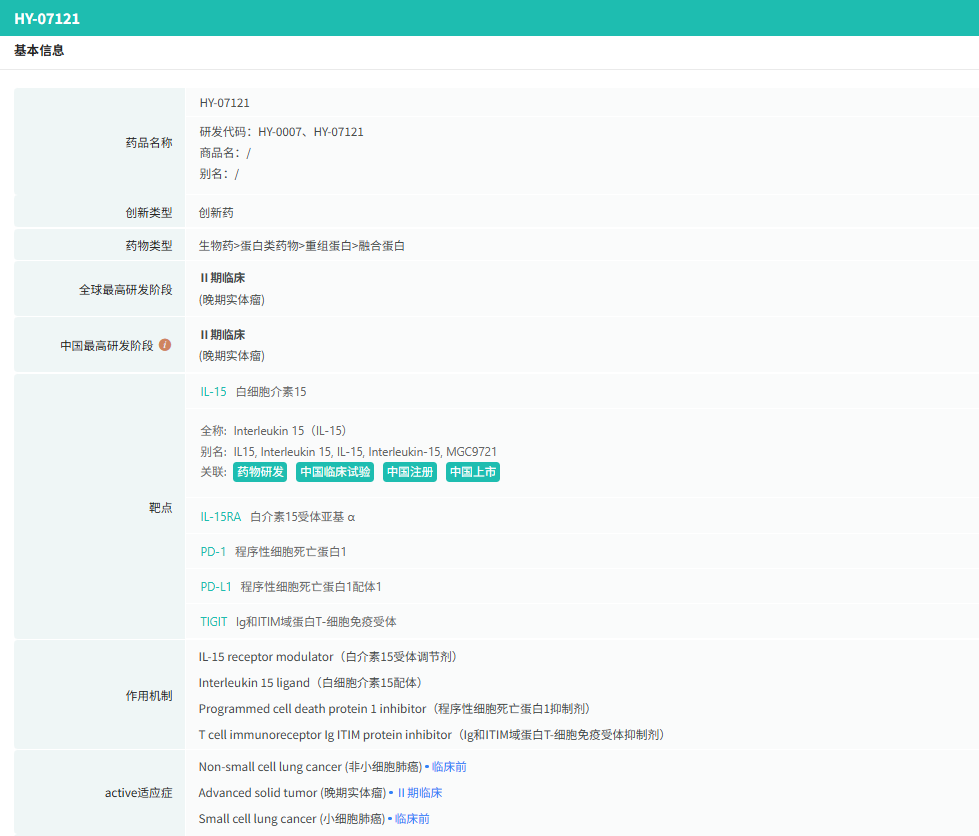Select the 研发代码：HY-0007、HY-07121 text

coord(282,132)
